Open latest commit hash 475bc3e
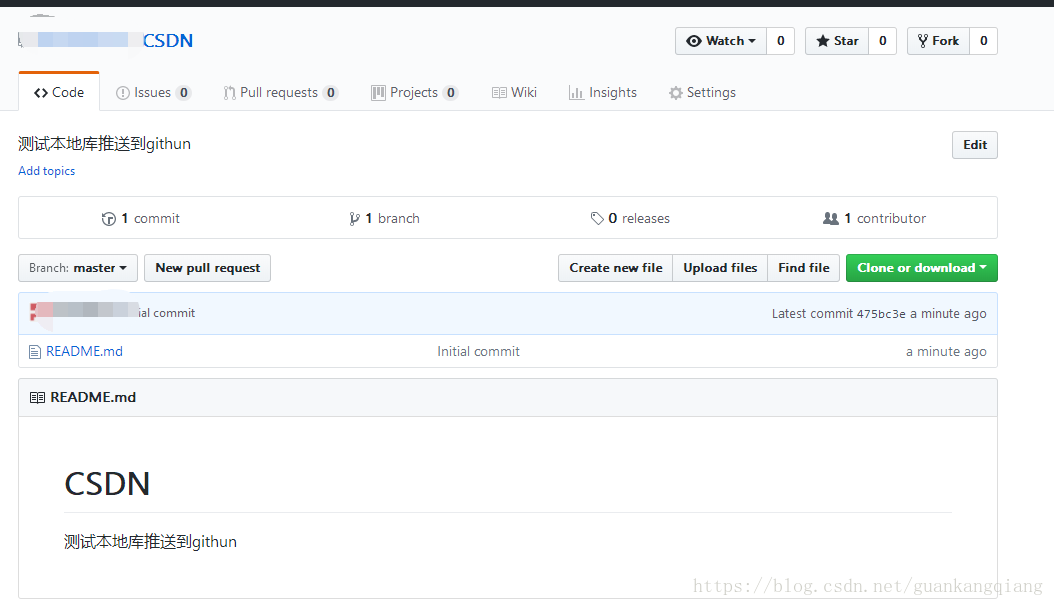 point(881,314)
